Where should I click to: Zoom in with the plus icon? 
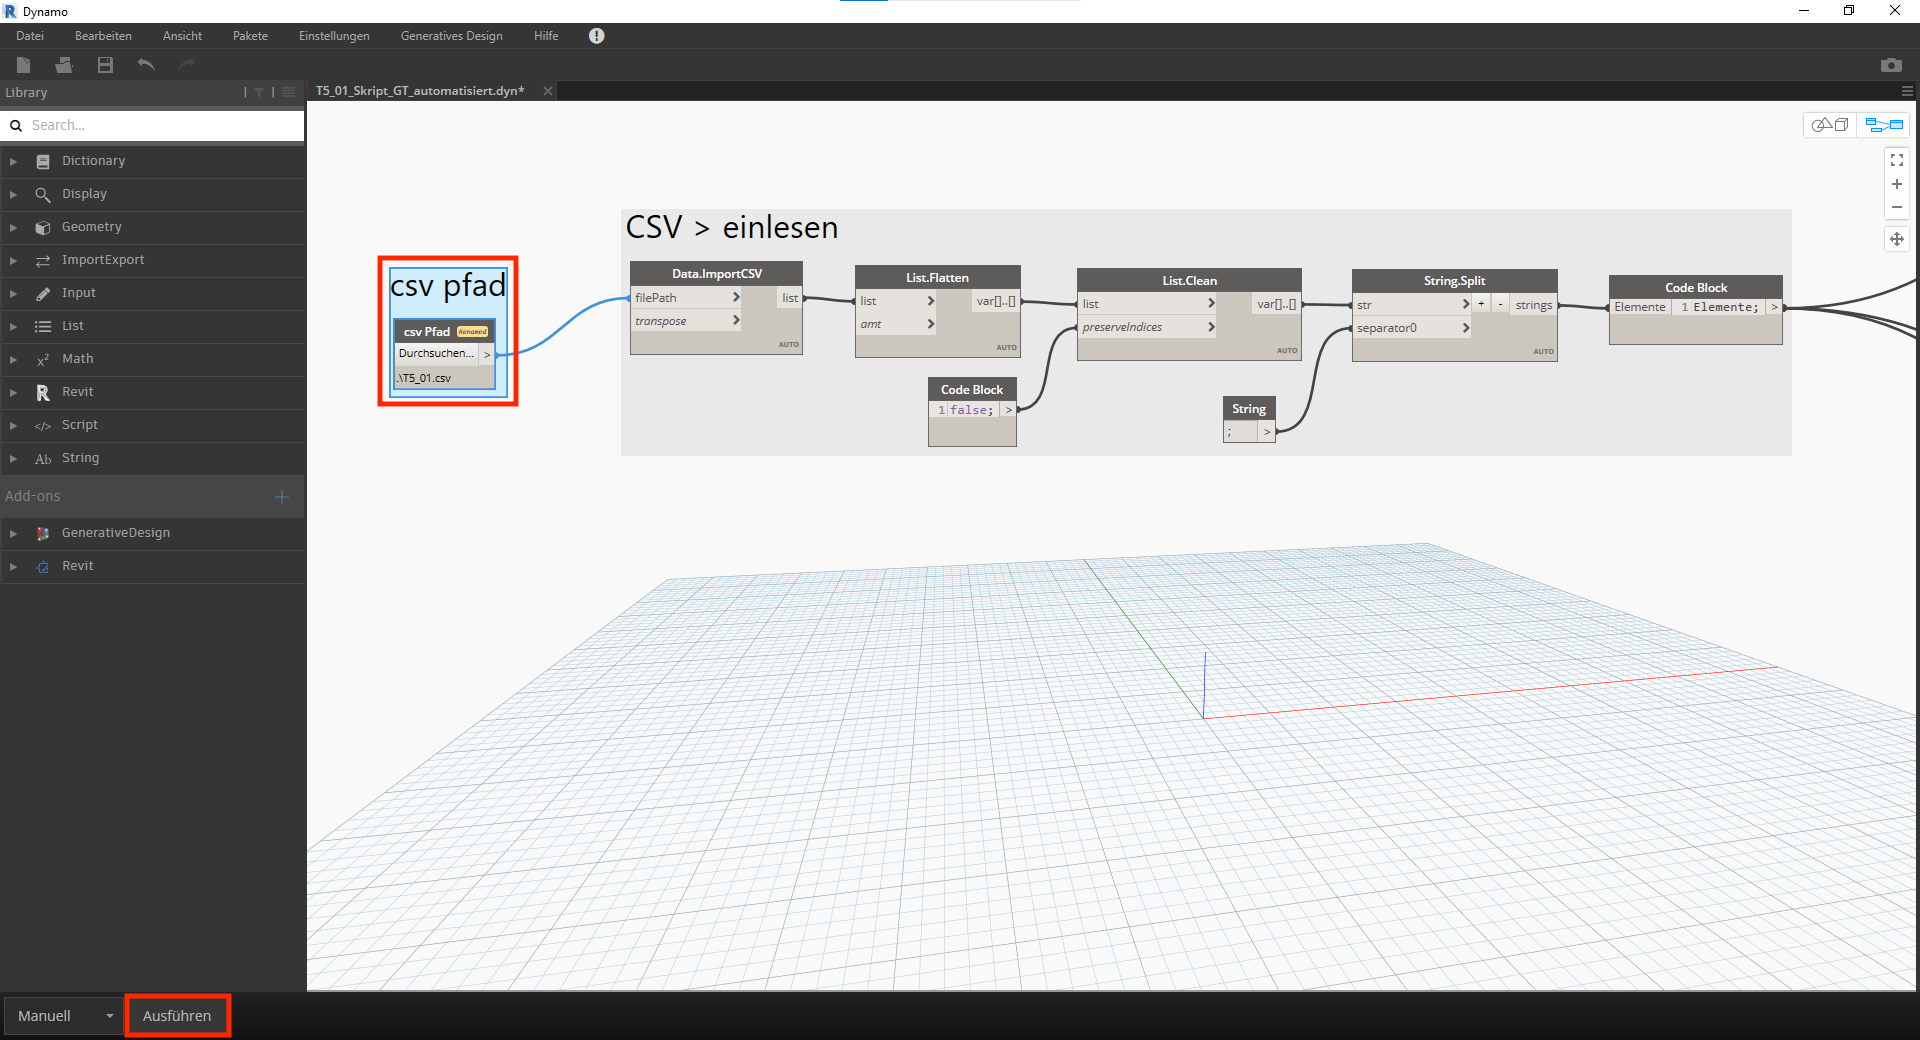[x=1896, y=184]
